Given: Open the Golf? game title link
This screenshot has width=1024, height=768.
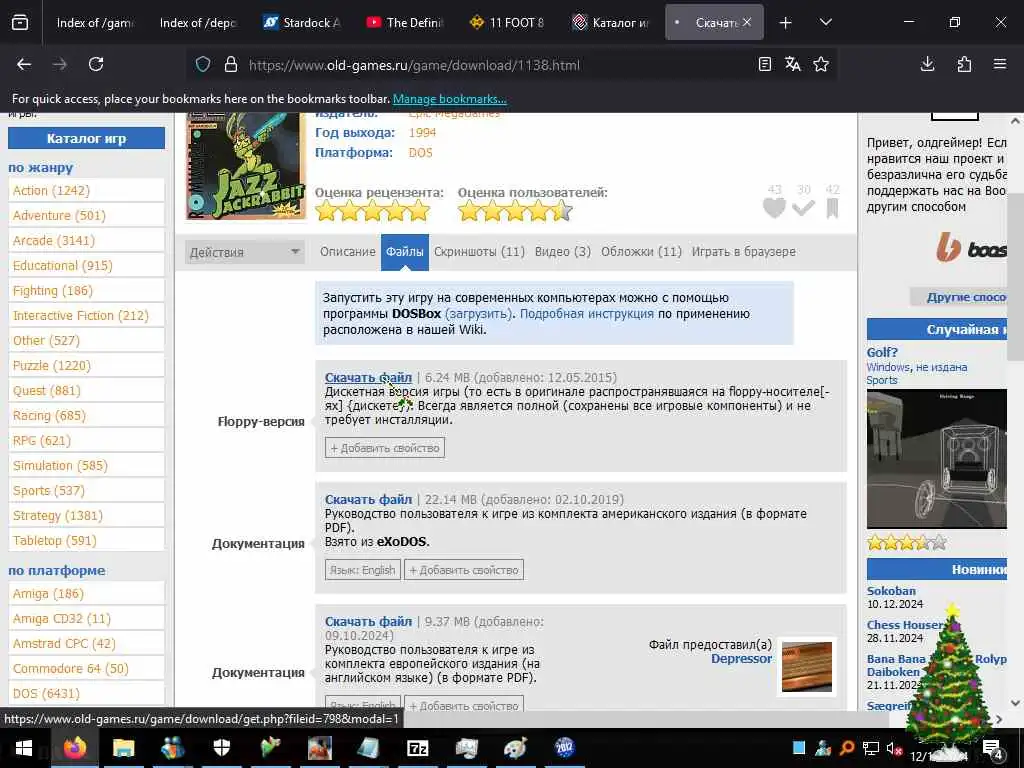Looking at the screenshot, I should [x=882, y=353].
